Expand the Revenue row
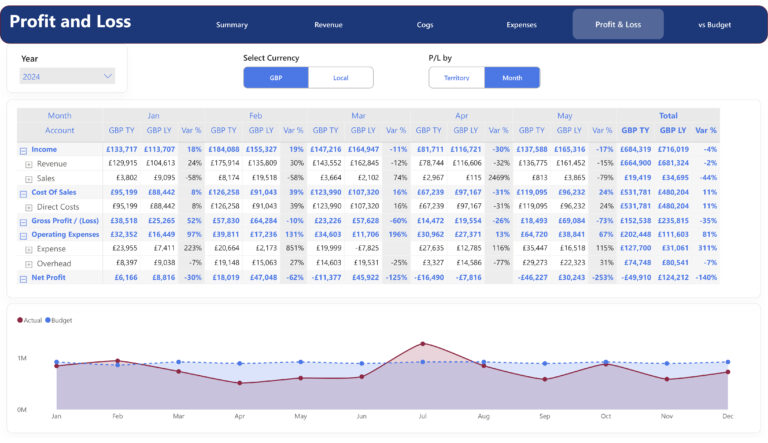This screenshot has height=443, width=768. [x=27, y=164]
